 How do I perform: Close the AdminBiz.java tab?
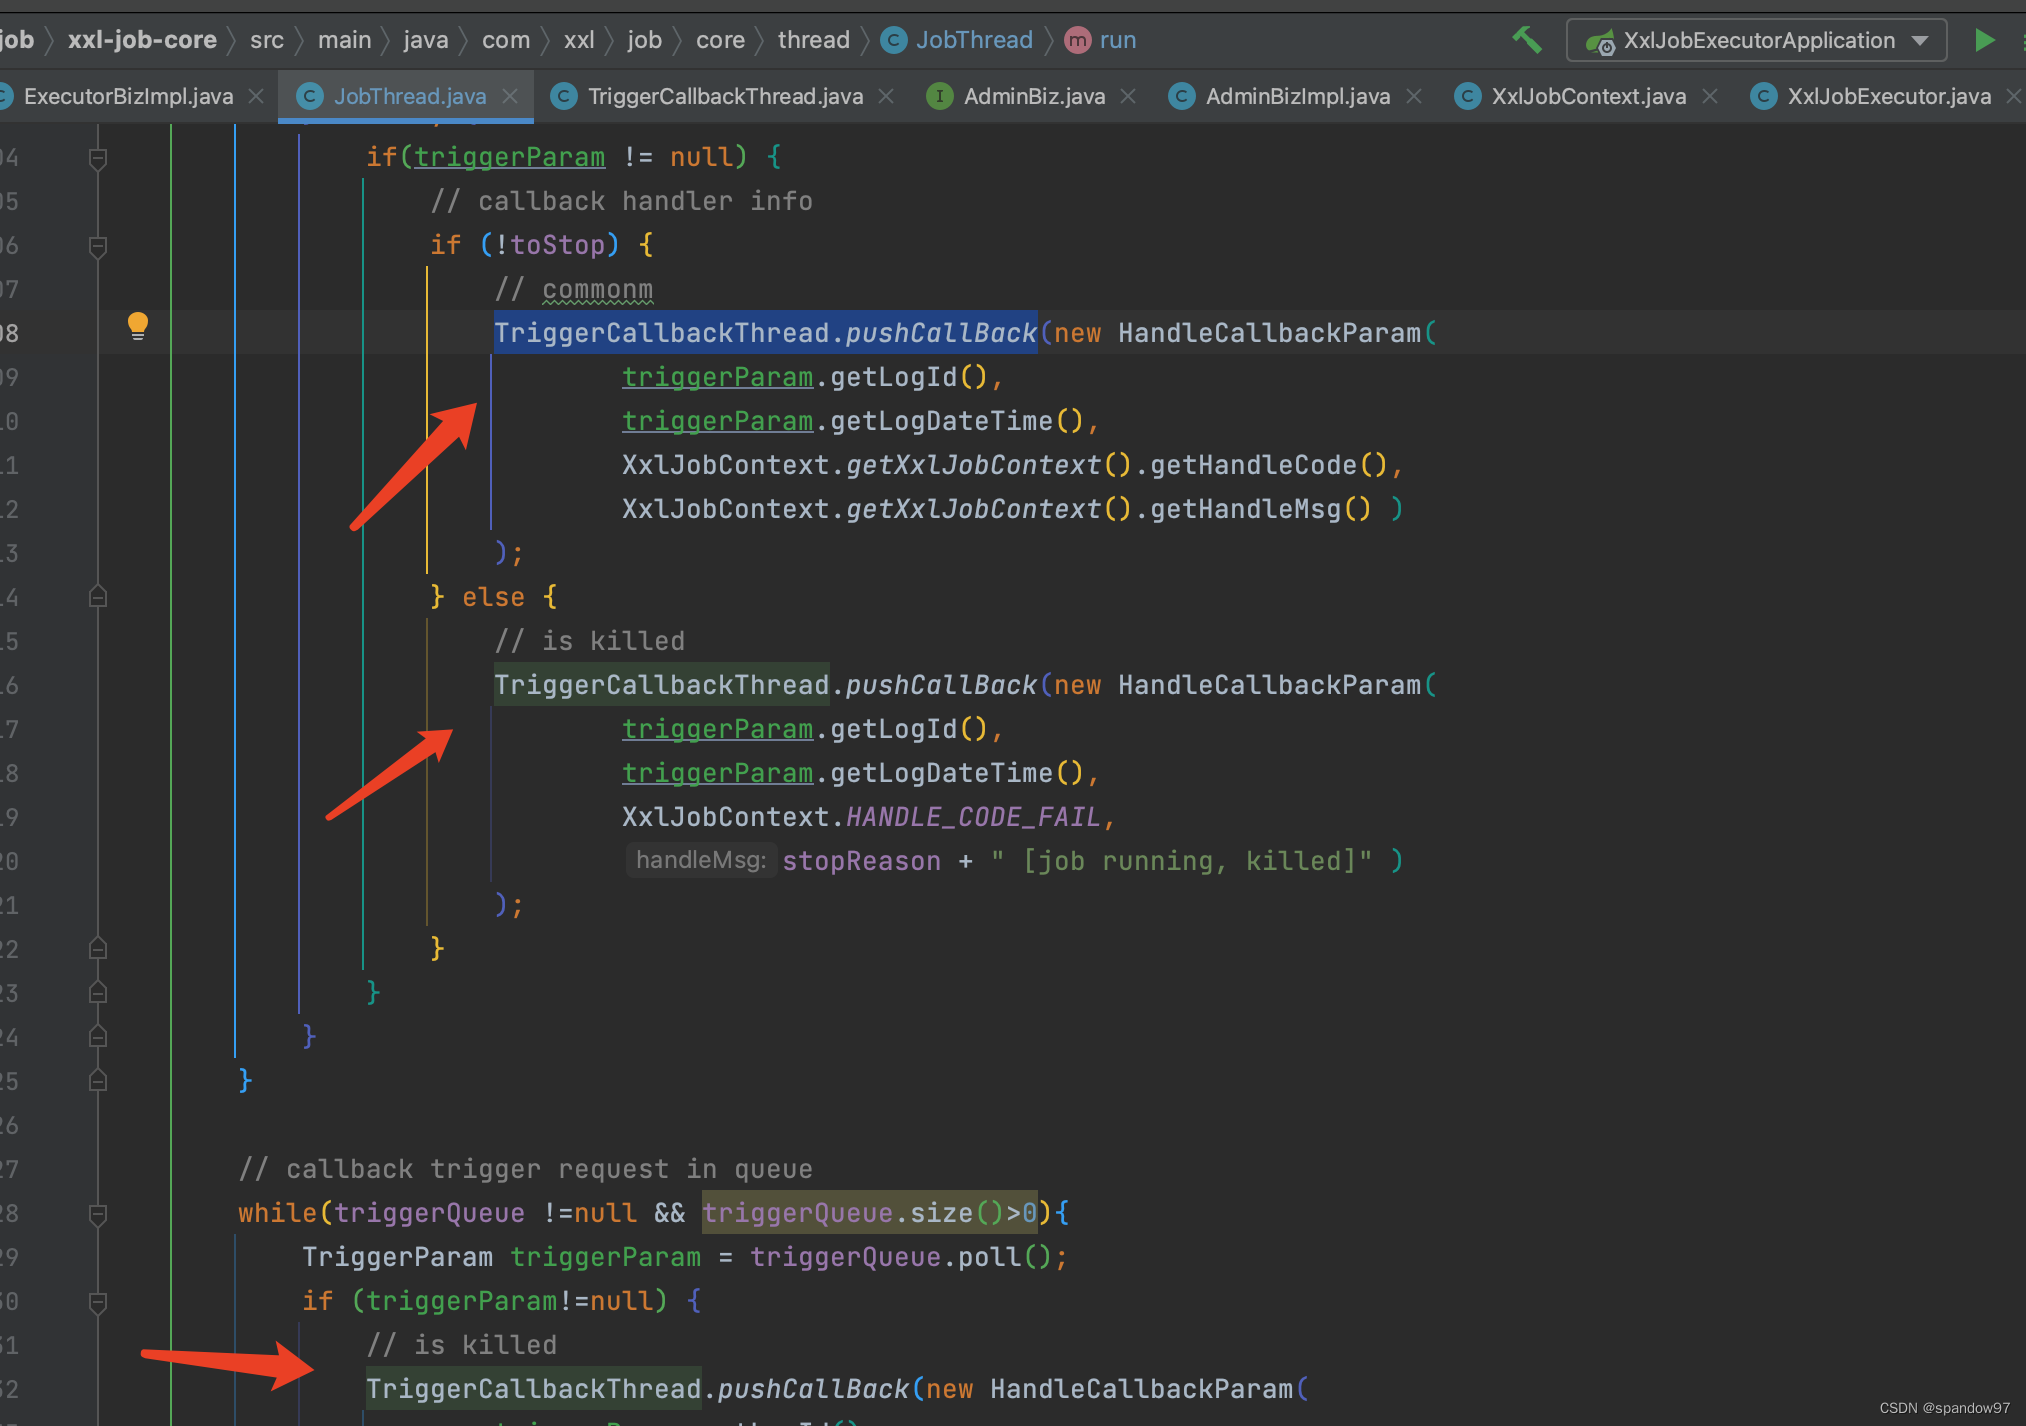click(x=1128, y=96)
